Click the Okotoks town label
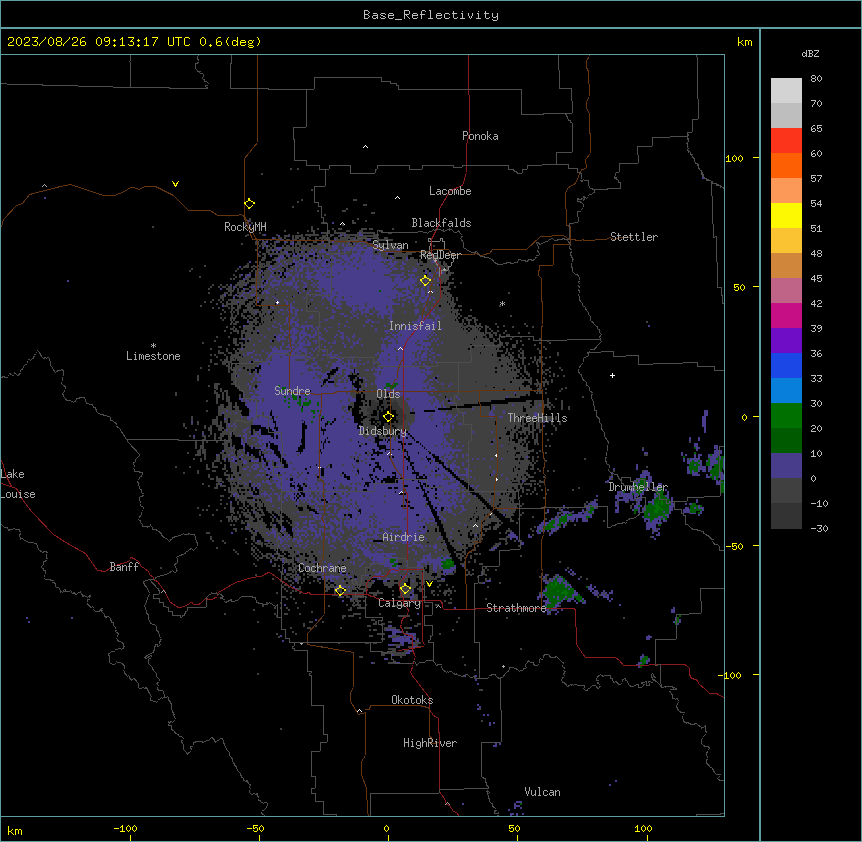 click(412, 700)
